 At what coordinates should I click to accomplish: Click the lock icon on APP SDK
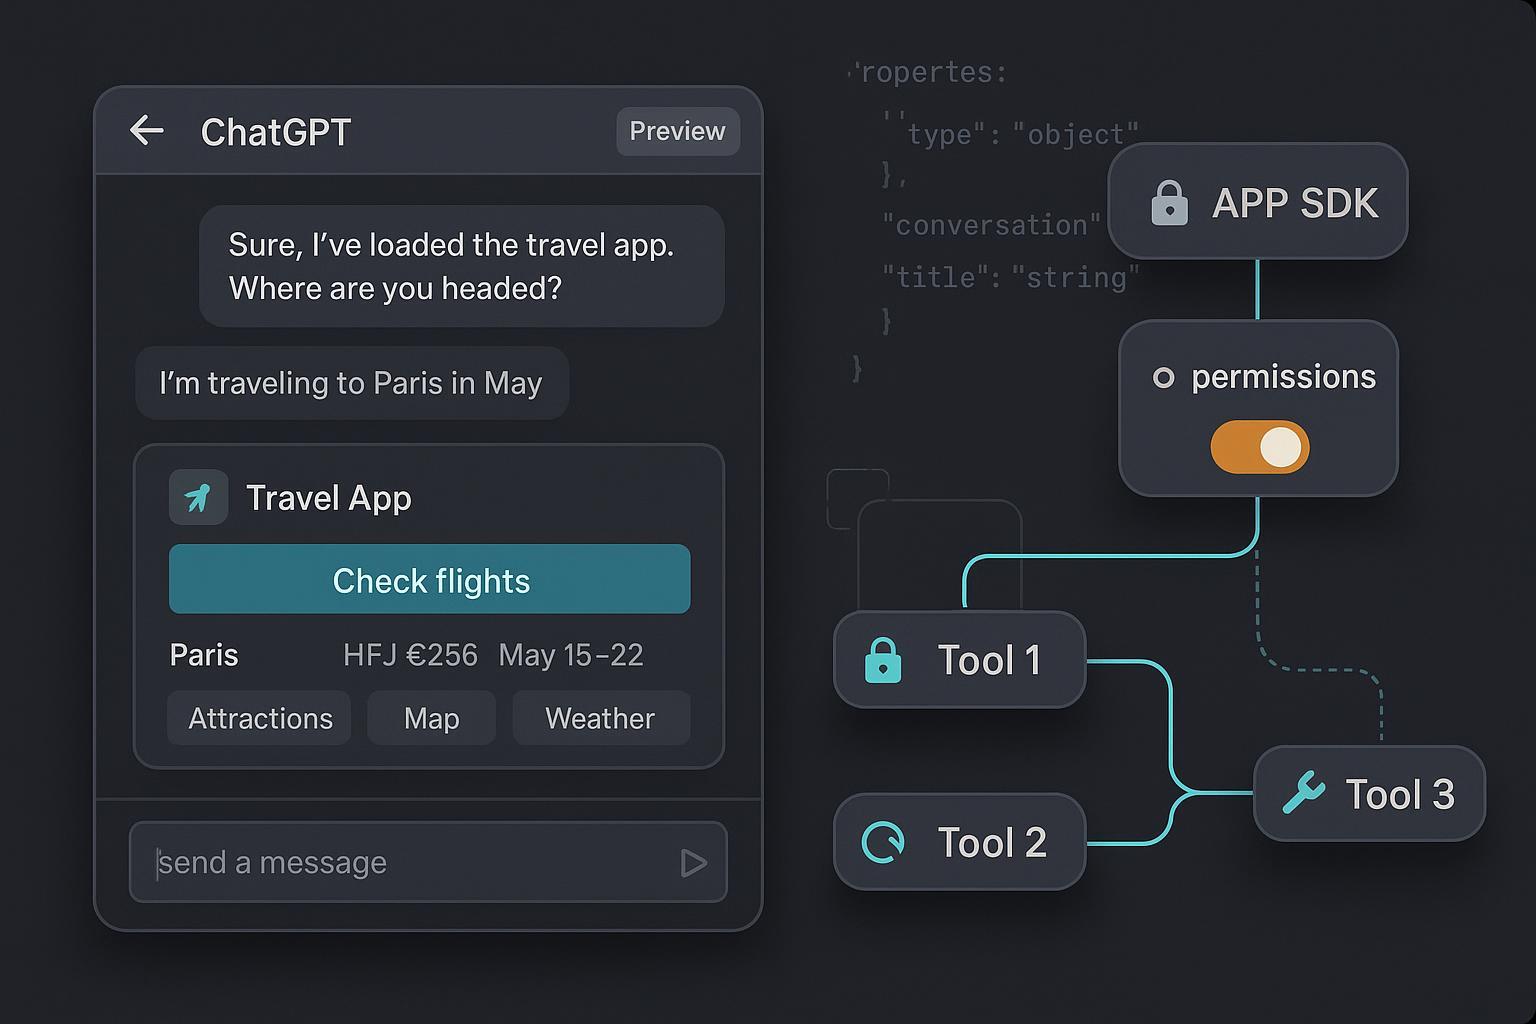tap(1169, 203)
